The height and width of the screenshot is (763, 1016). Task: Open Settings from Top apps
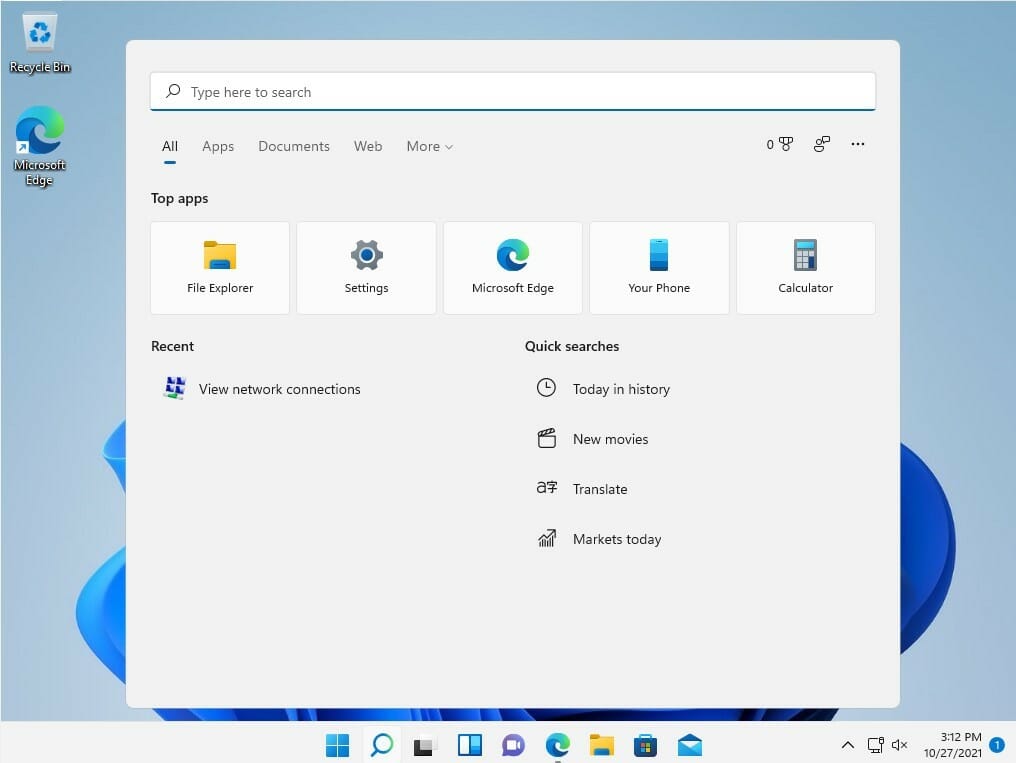click(x=366, y=268)
